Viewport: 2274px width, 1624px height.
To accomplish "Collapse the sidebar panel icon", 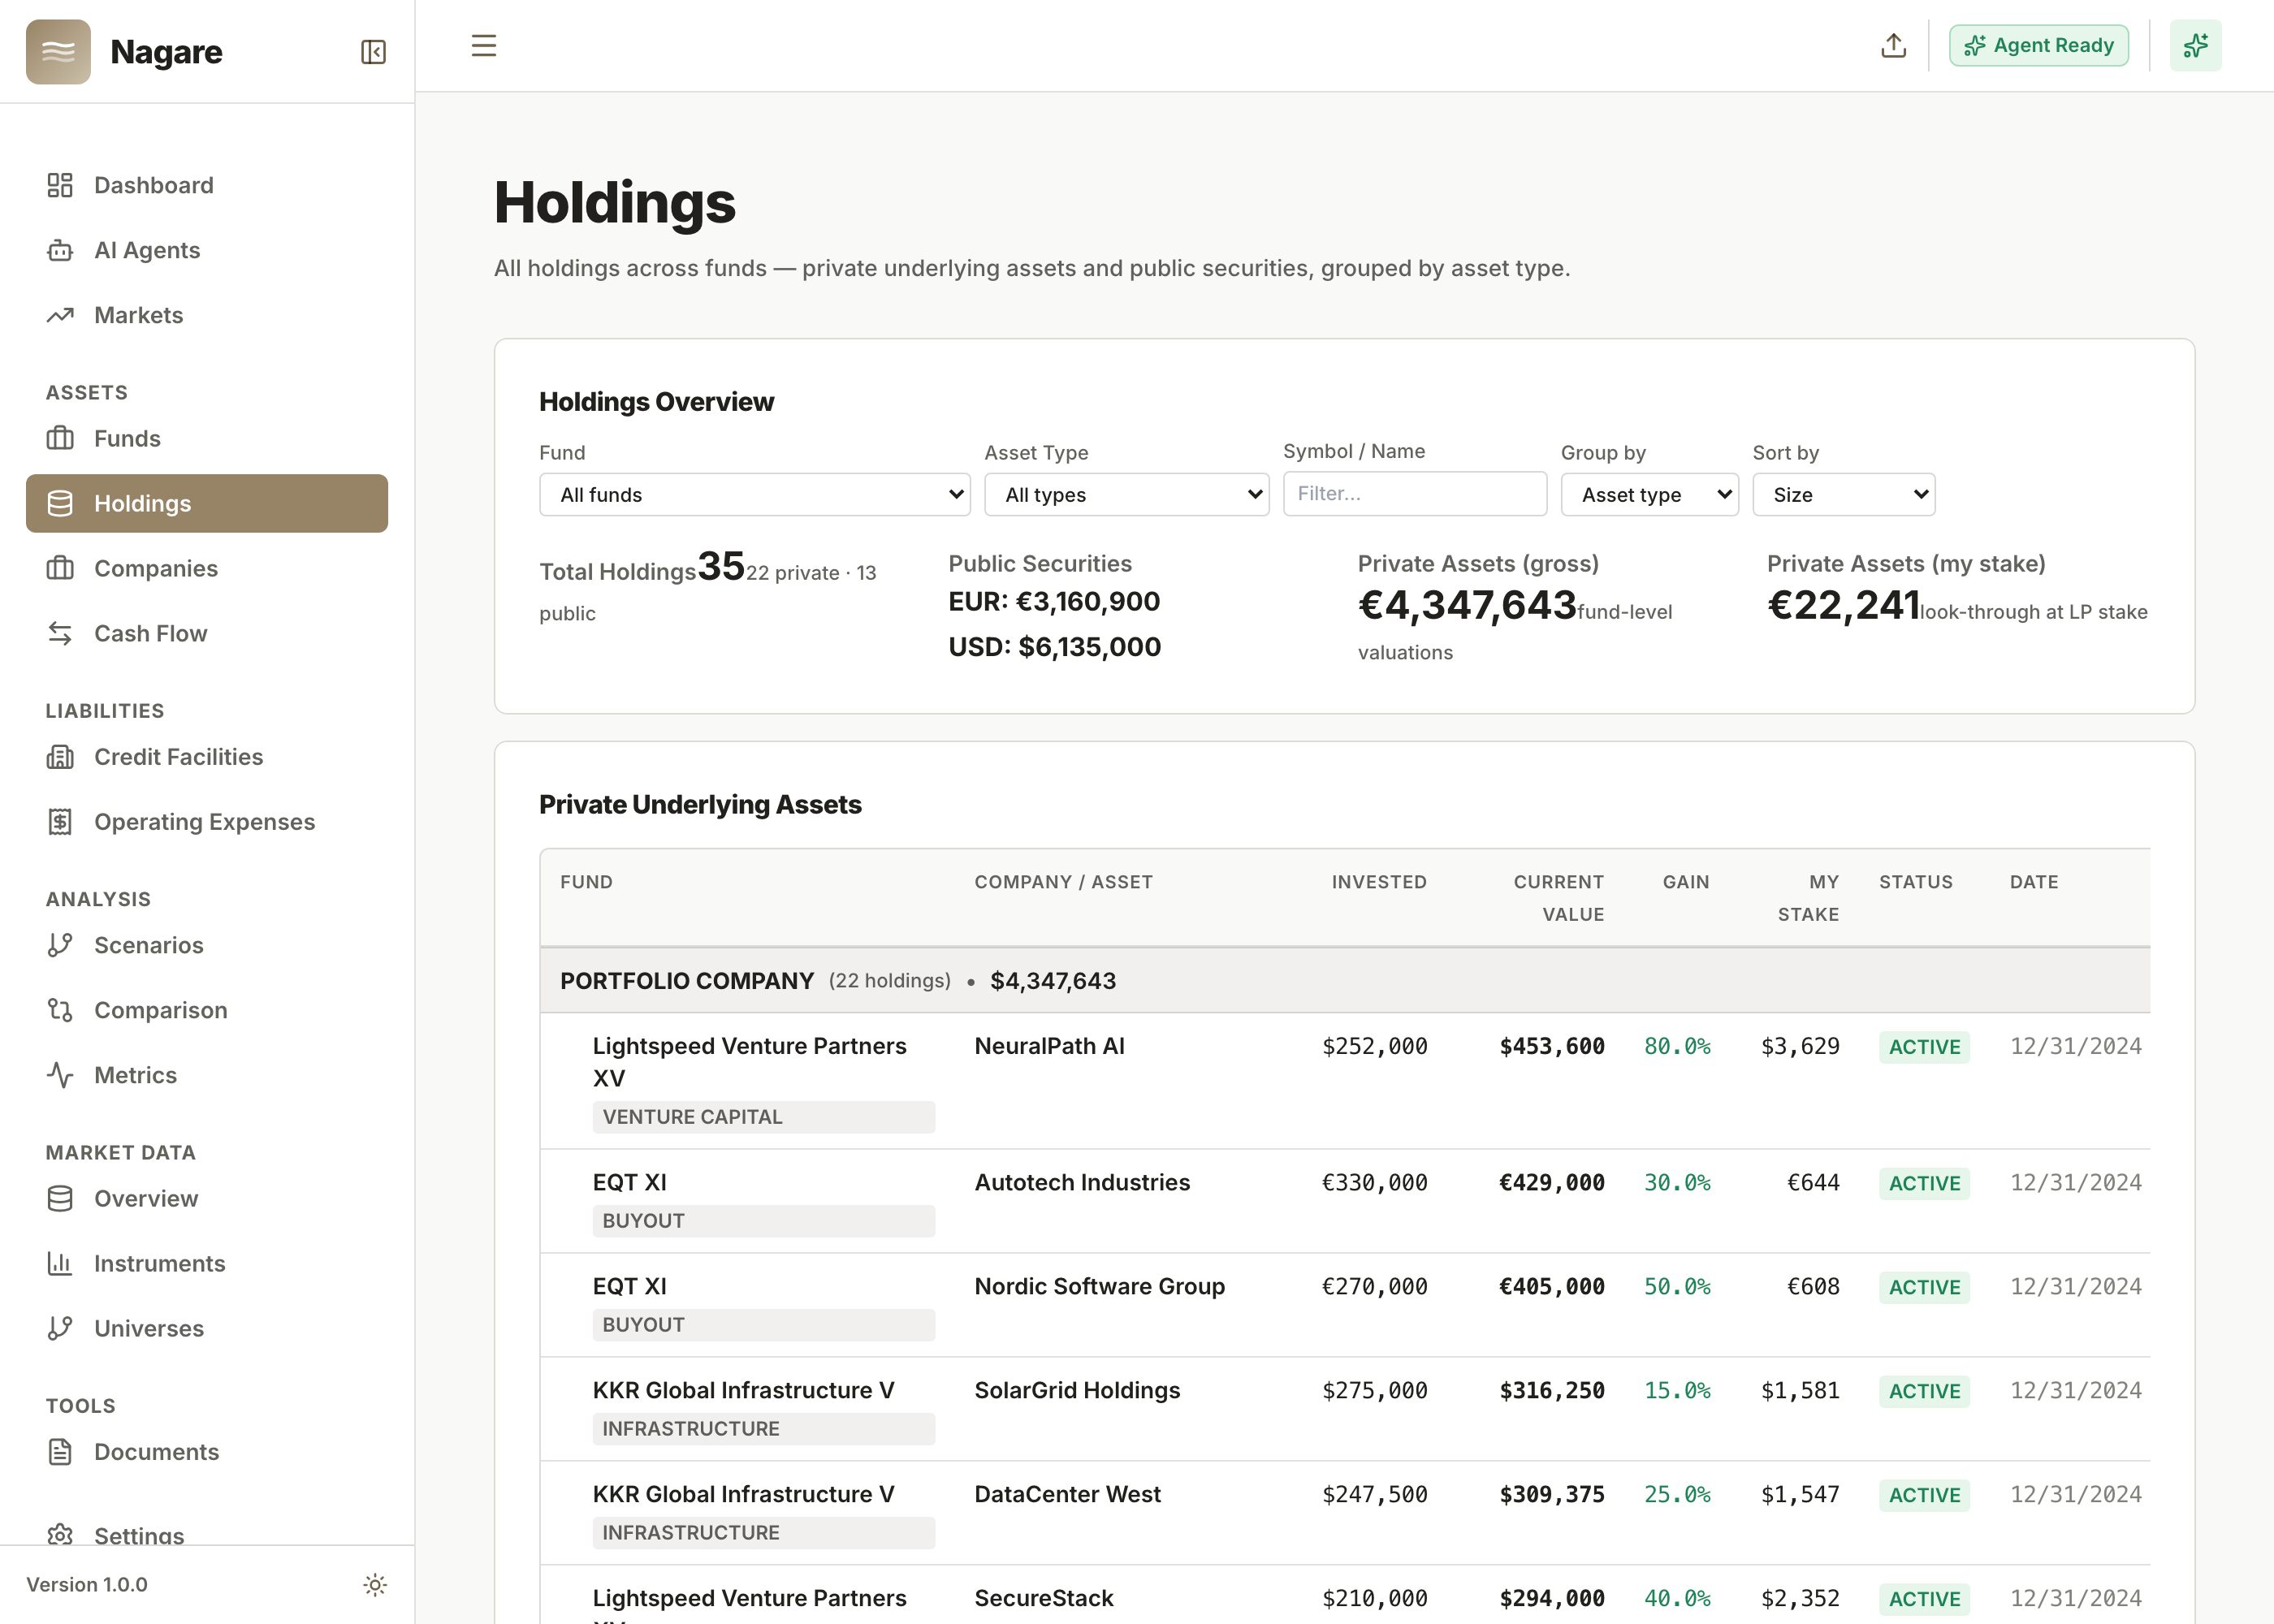I will point(373,52).
